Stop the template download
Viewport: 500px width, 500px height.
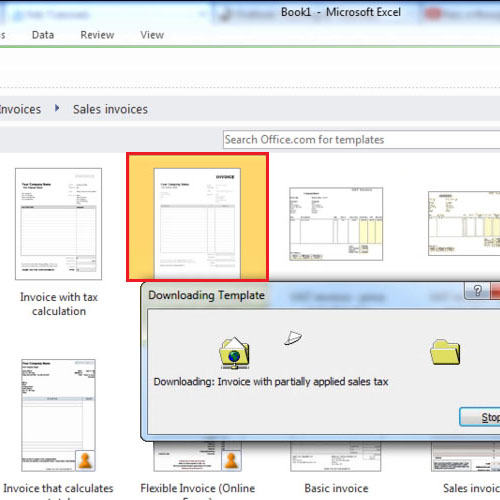coord(479,417)
